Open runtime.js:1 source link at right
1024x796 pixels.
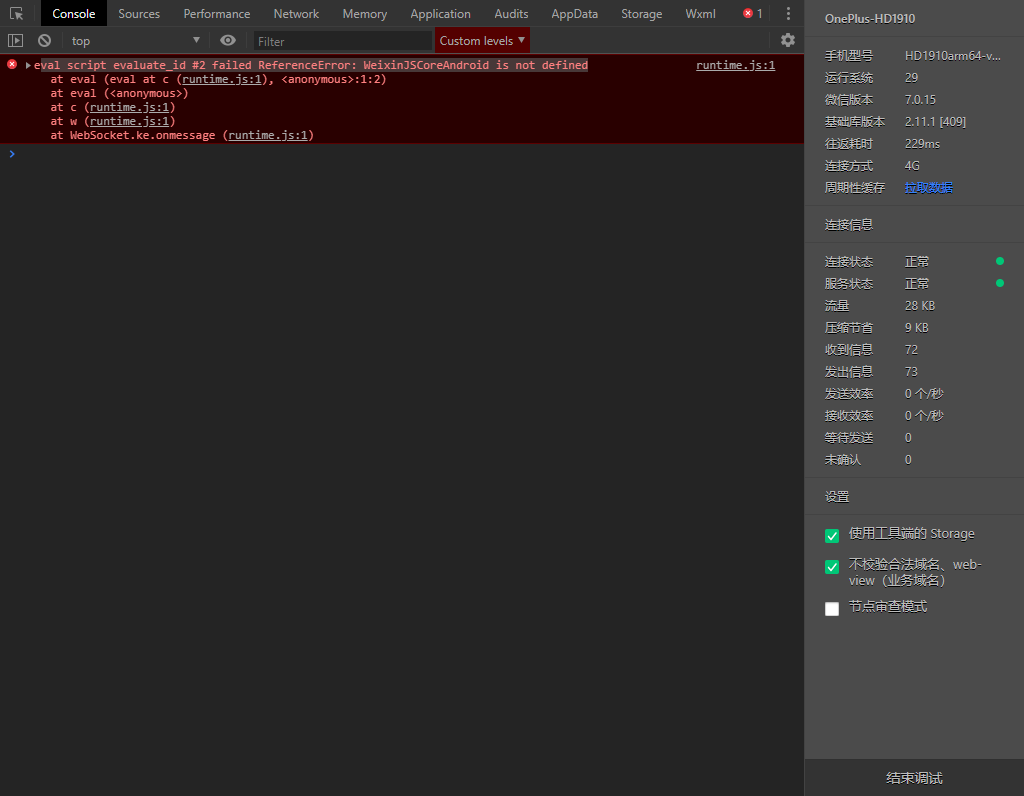click(x=735, y=65)
